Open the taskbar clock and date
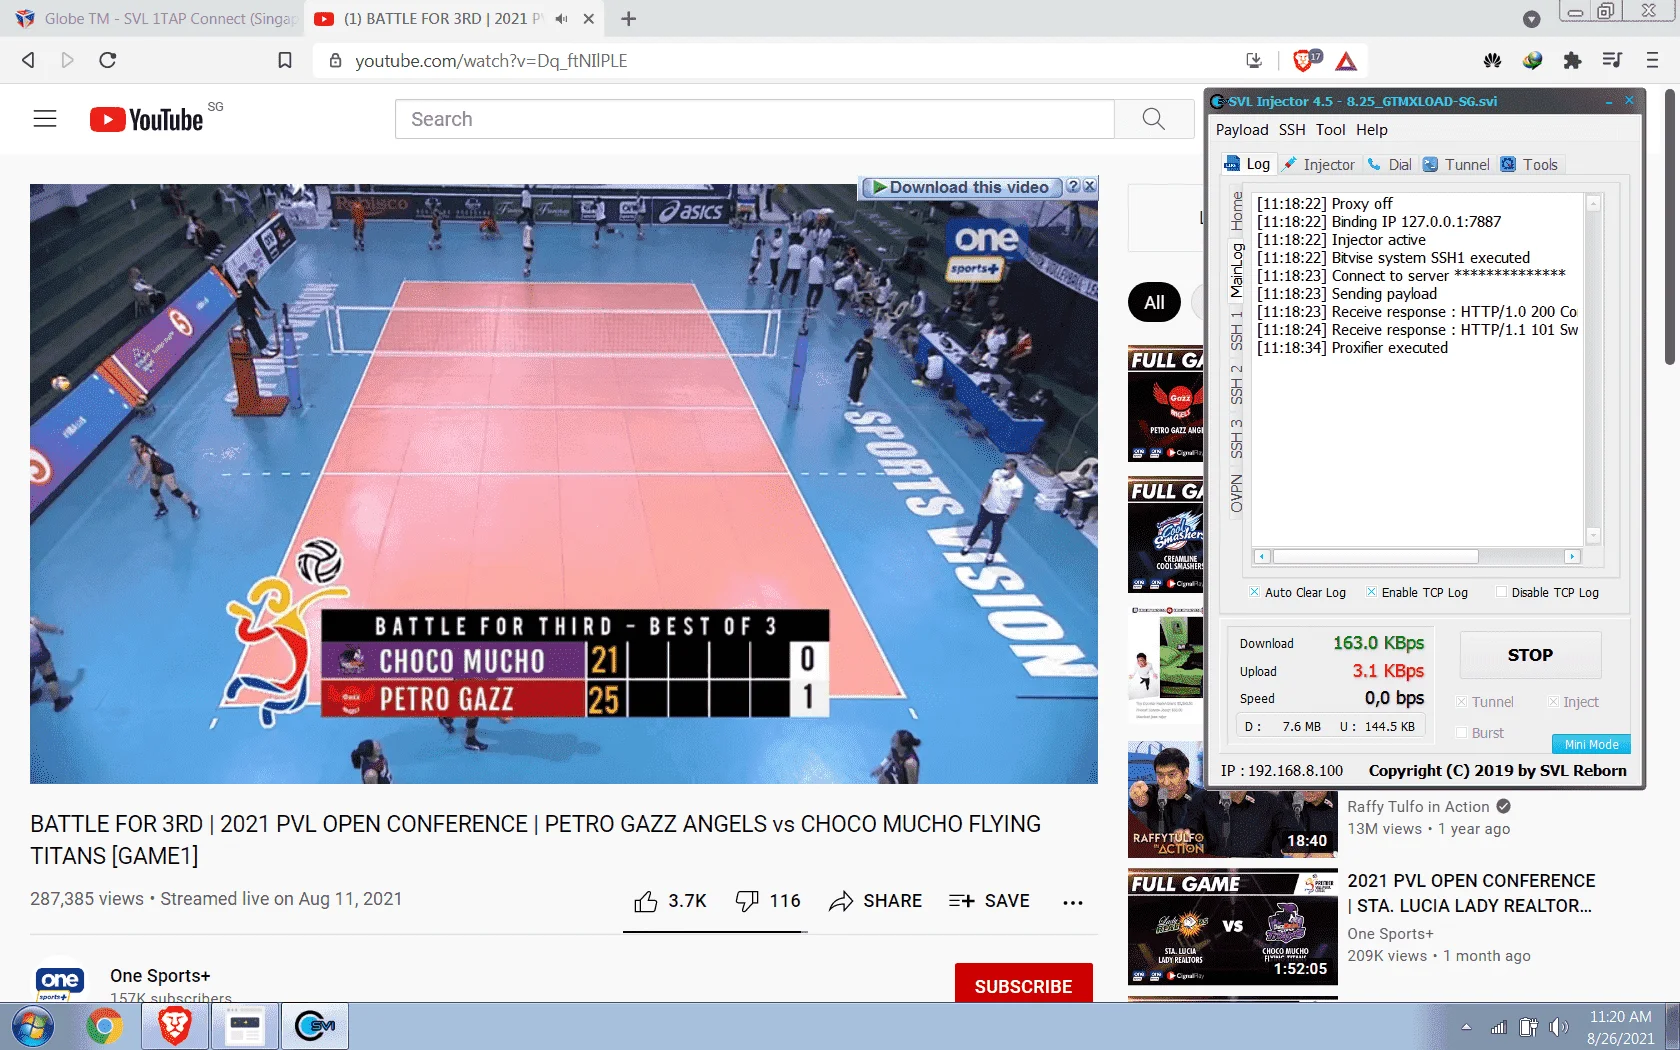1680x1050 pixels. click(1620, 1027)
